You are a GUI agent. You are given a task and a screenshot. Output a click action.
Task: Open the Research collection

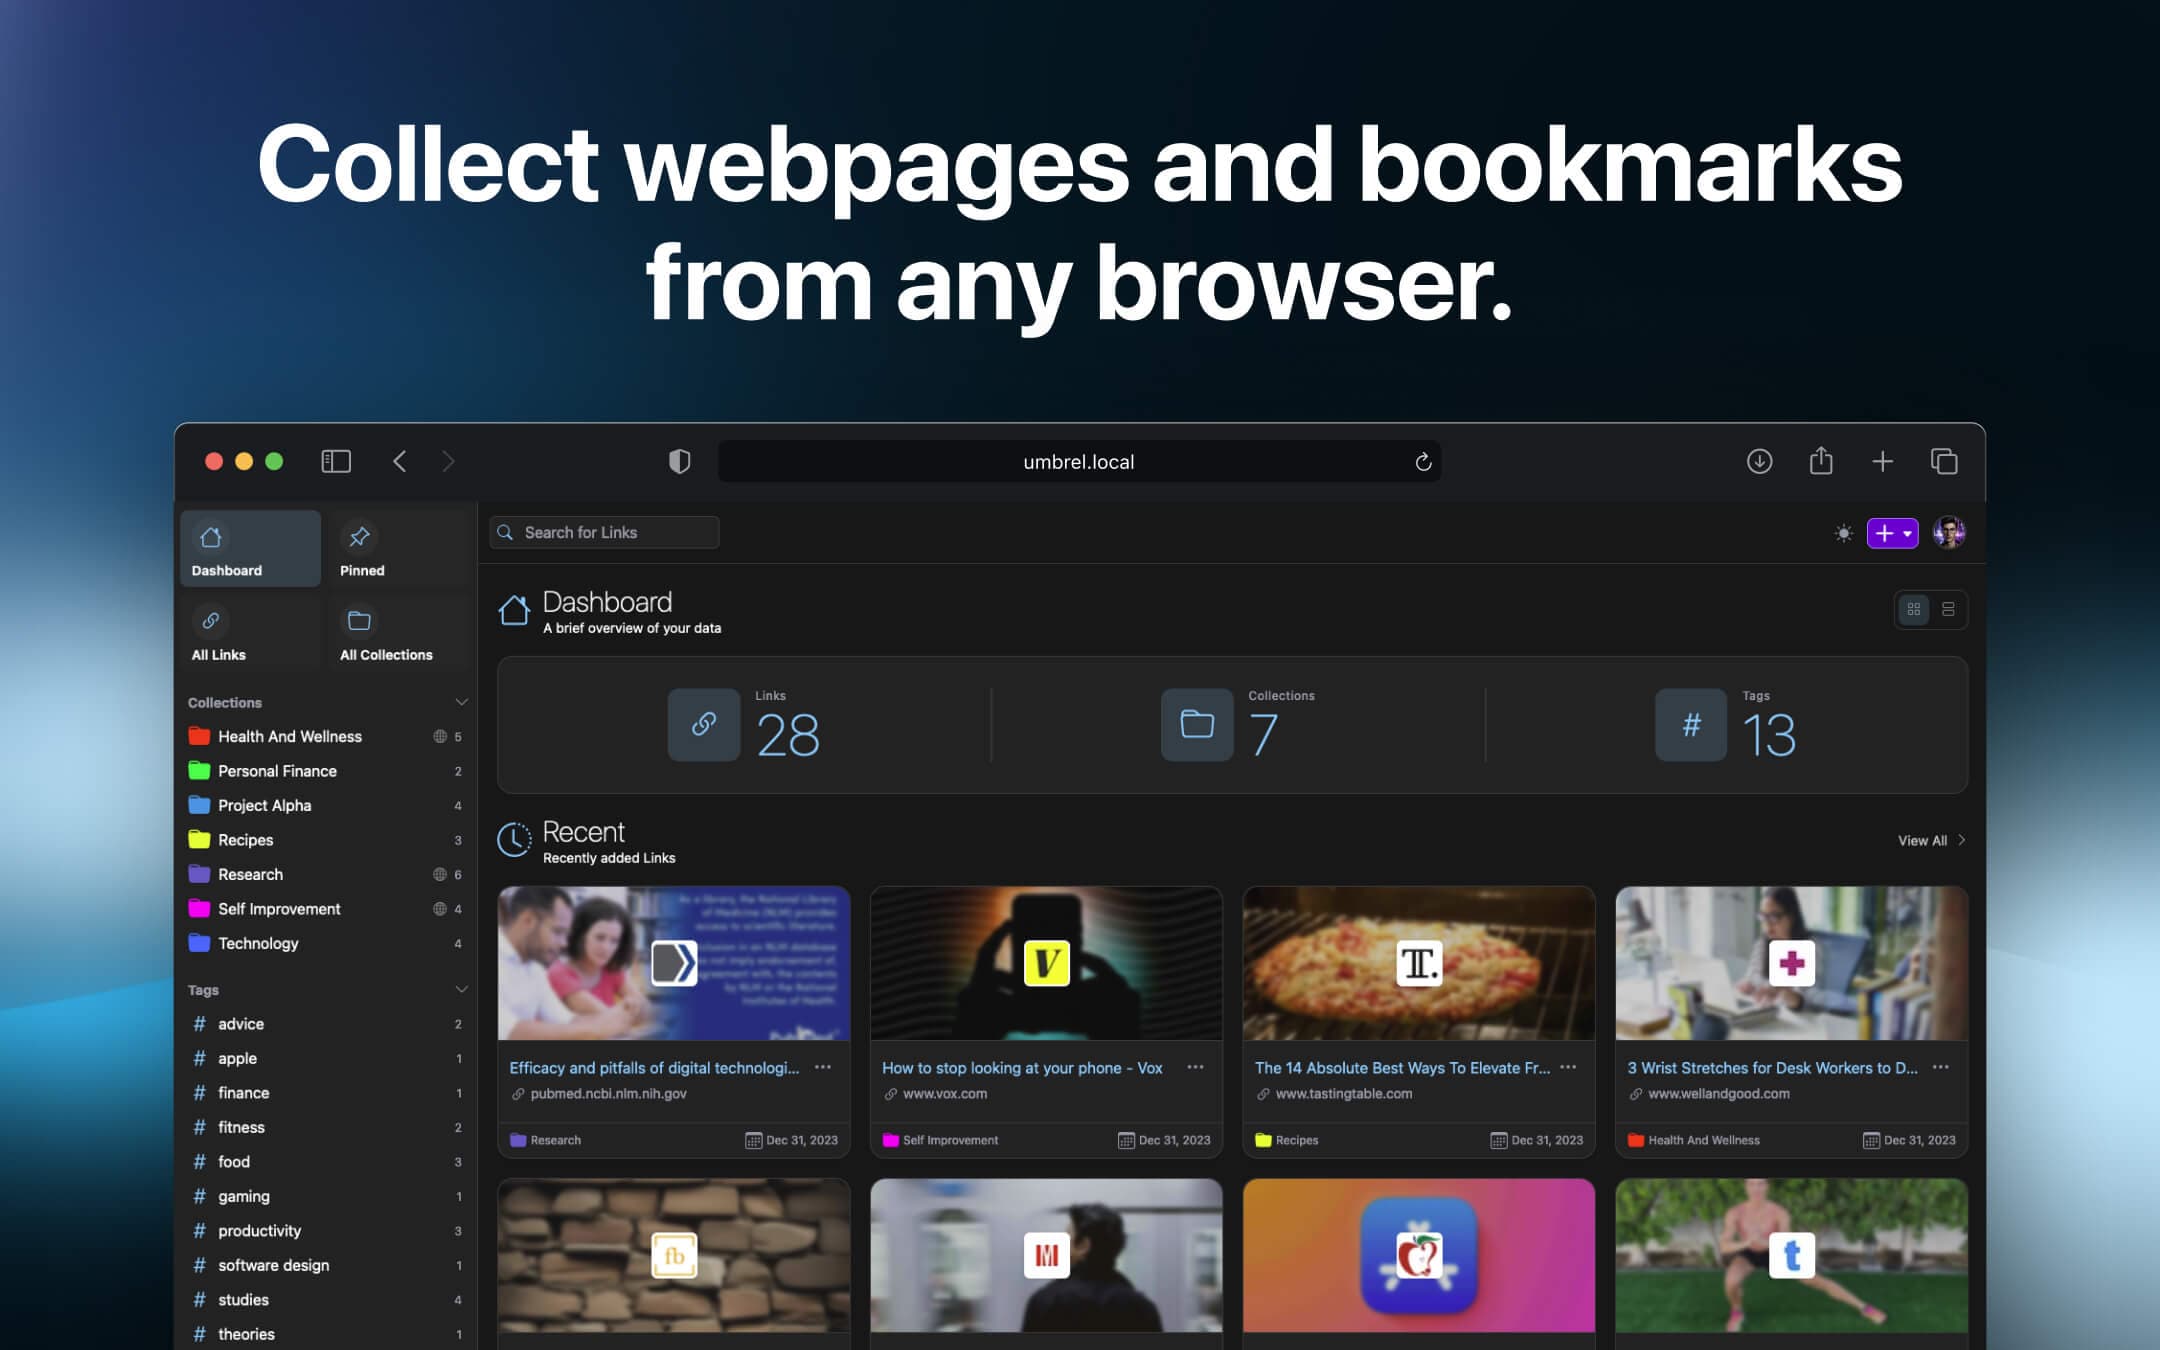coord(249,873)
